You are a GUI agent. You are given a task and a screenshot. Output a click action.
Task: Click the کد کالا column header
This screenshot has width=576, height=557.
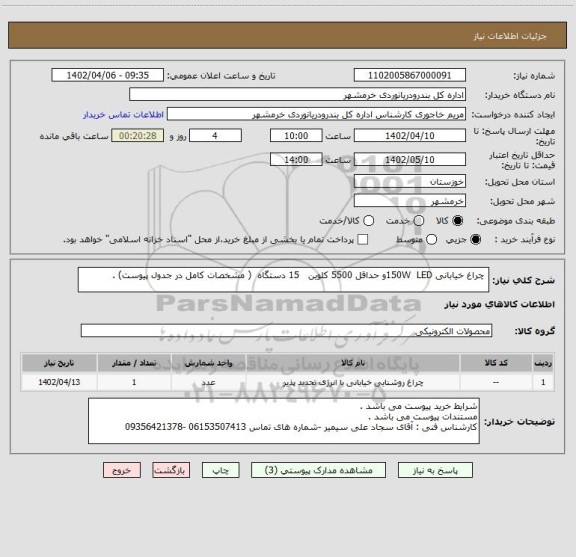tap(496, 363)
